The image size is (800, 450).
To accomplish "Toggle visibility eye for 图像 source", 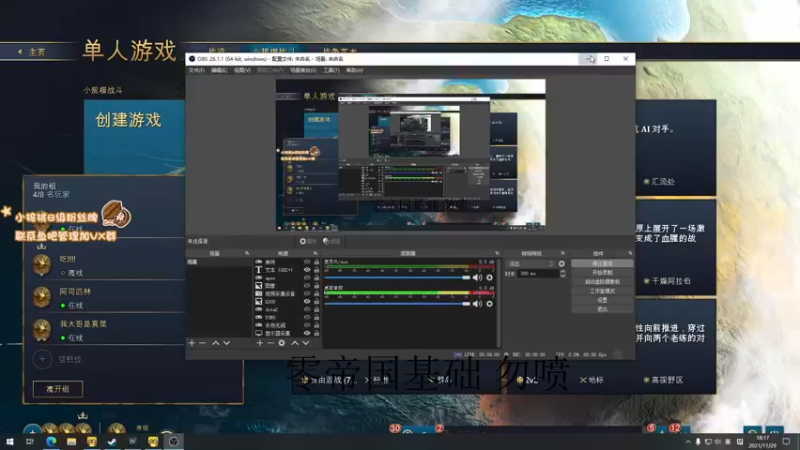I will 307,286.
